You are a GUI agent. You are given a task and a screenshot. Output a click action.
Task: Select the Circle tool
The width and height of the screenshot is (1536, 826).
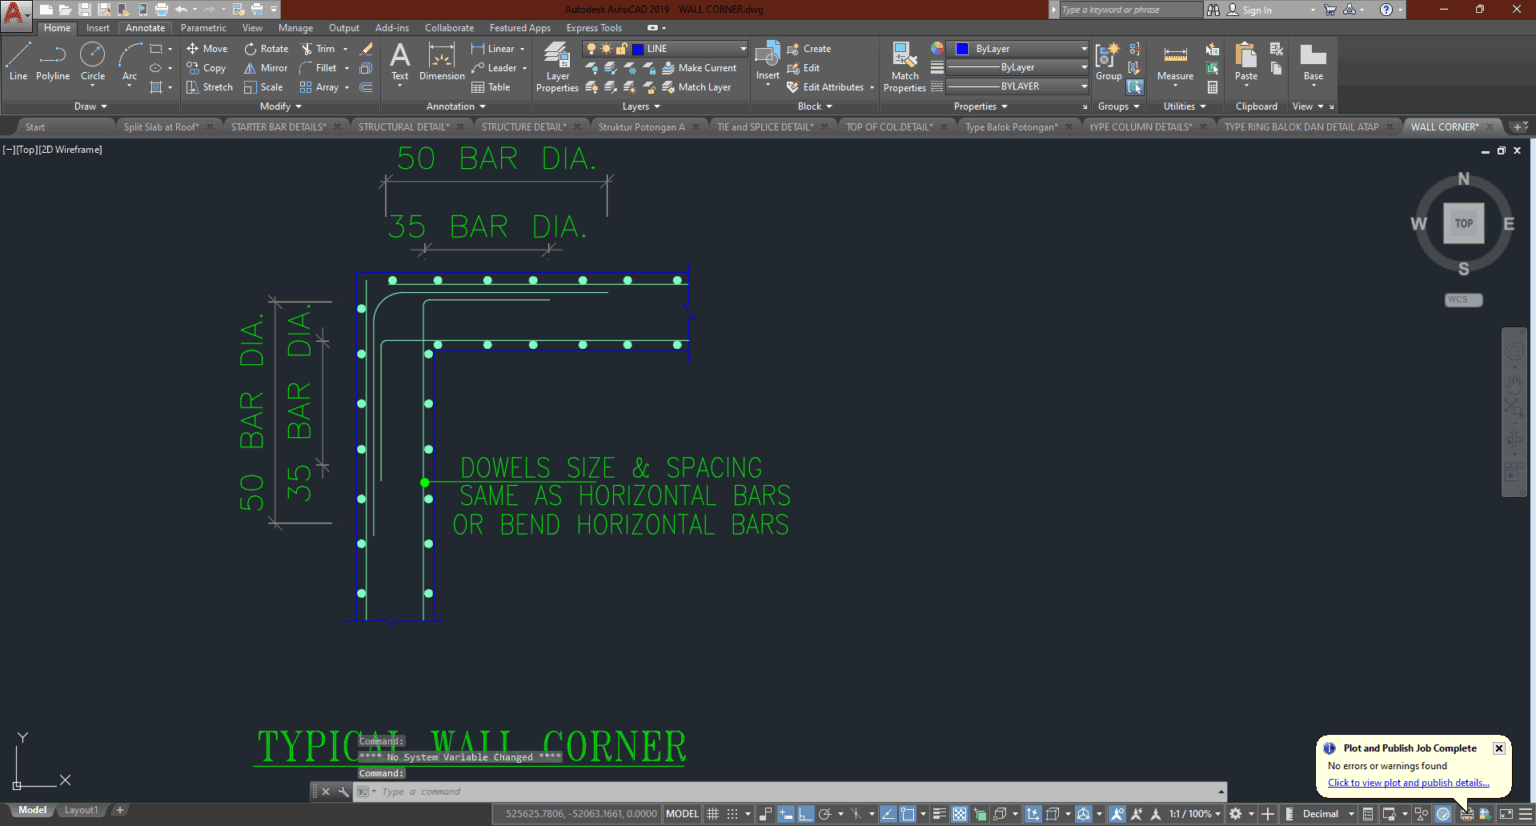pyautogui.click(x=92, y=62)
